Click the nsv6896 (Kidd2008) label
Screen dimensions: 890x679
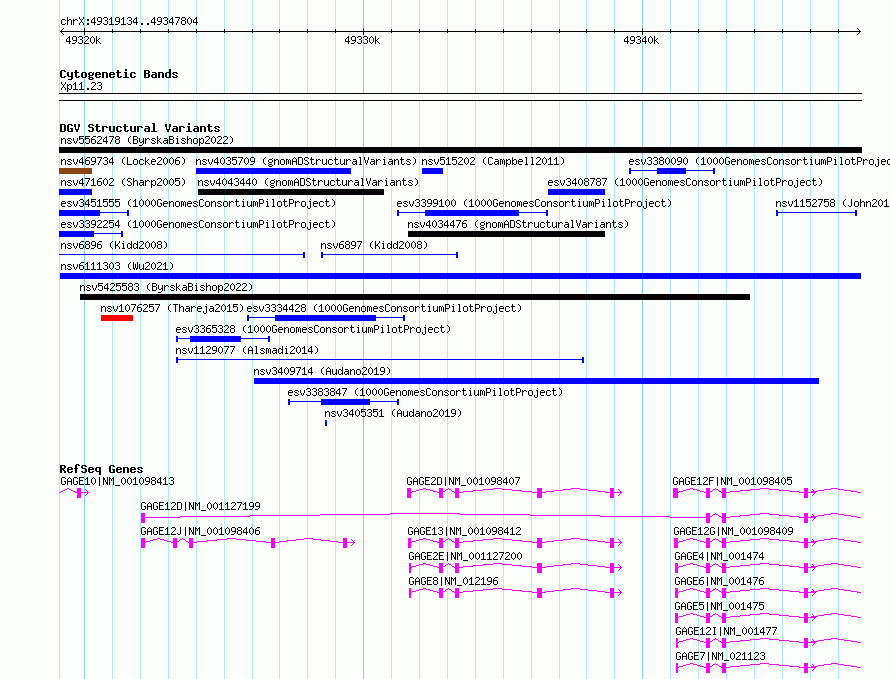point(114,245)
